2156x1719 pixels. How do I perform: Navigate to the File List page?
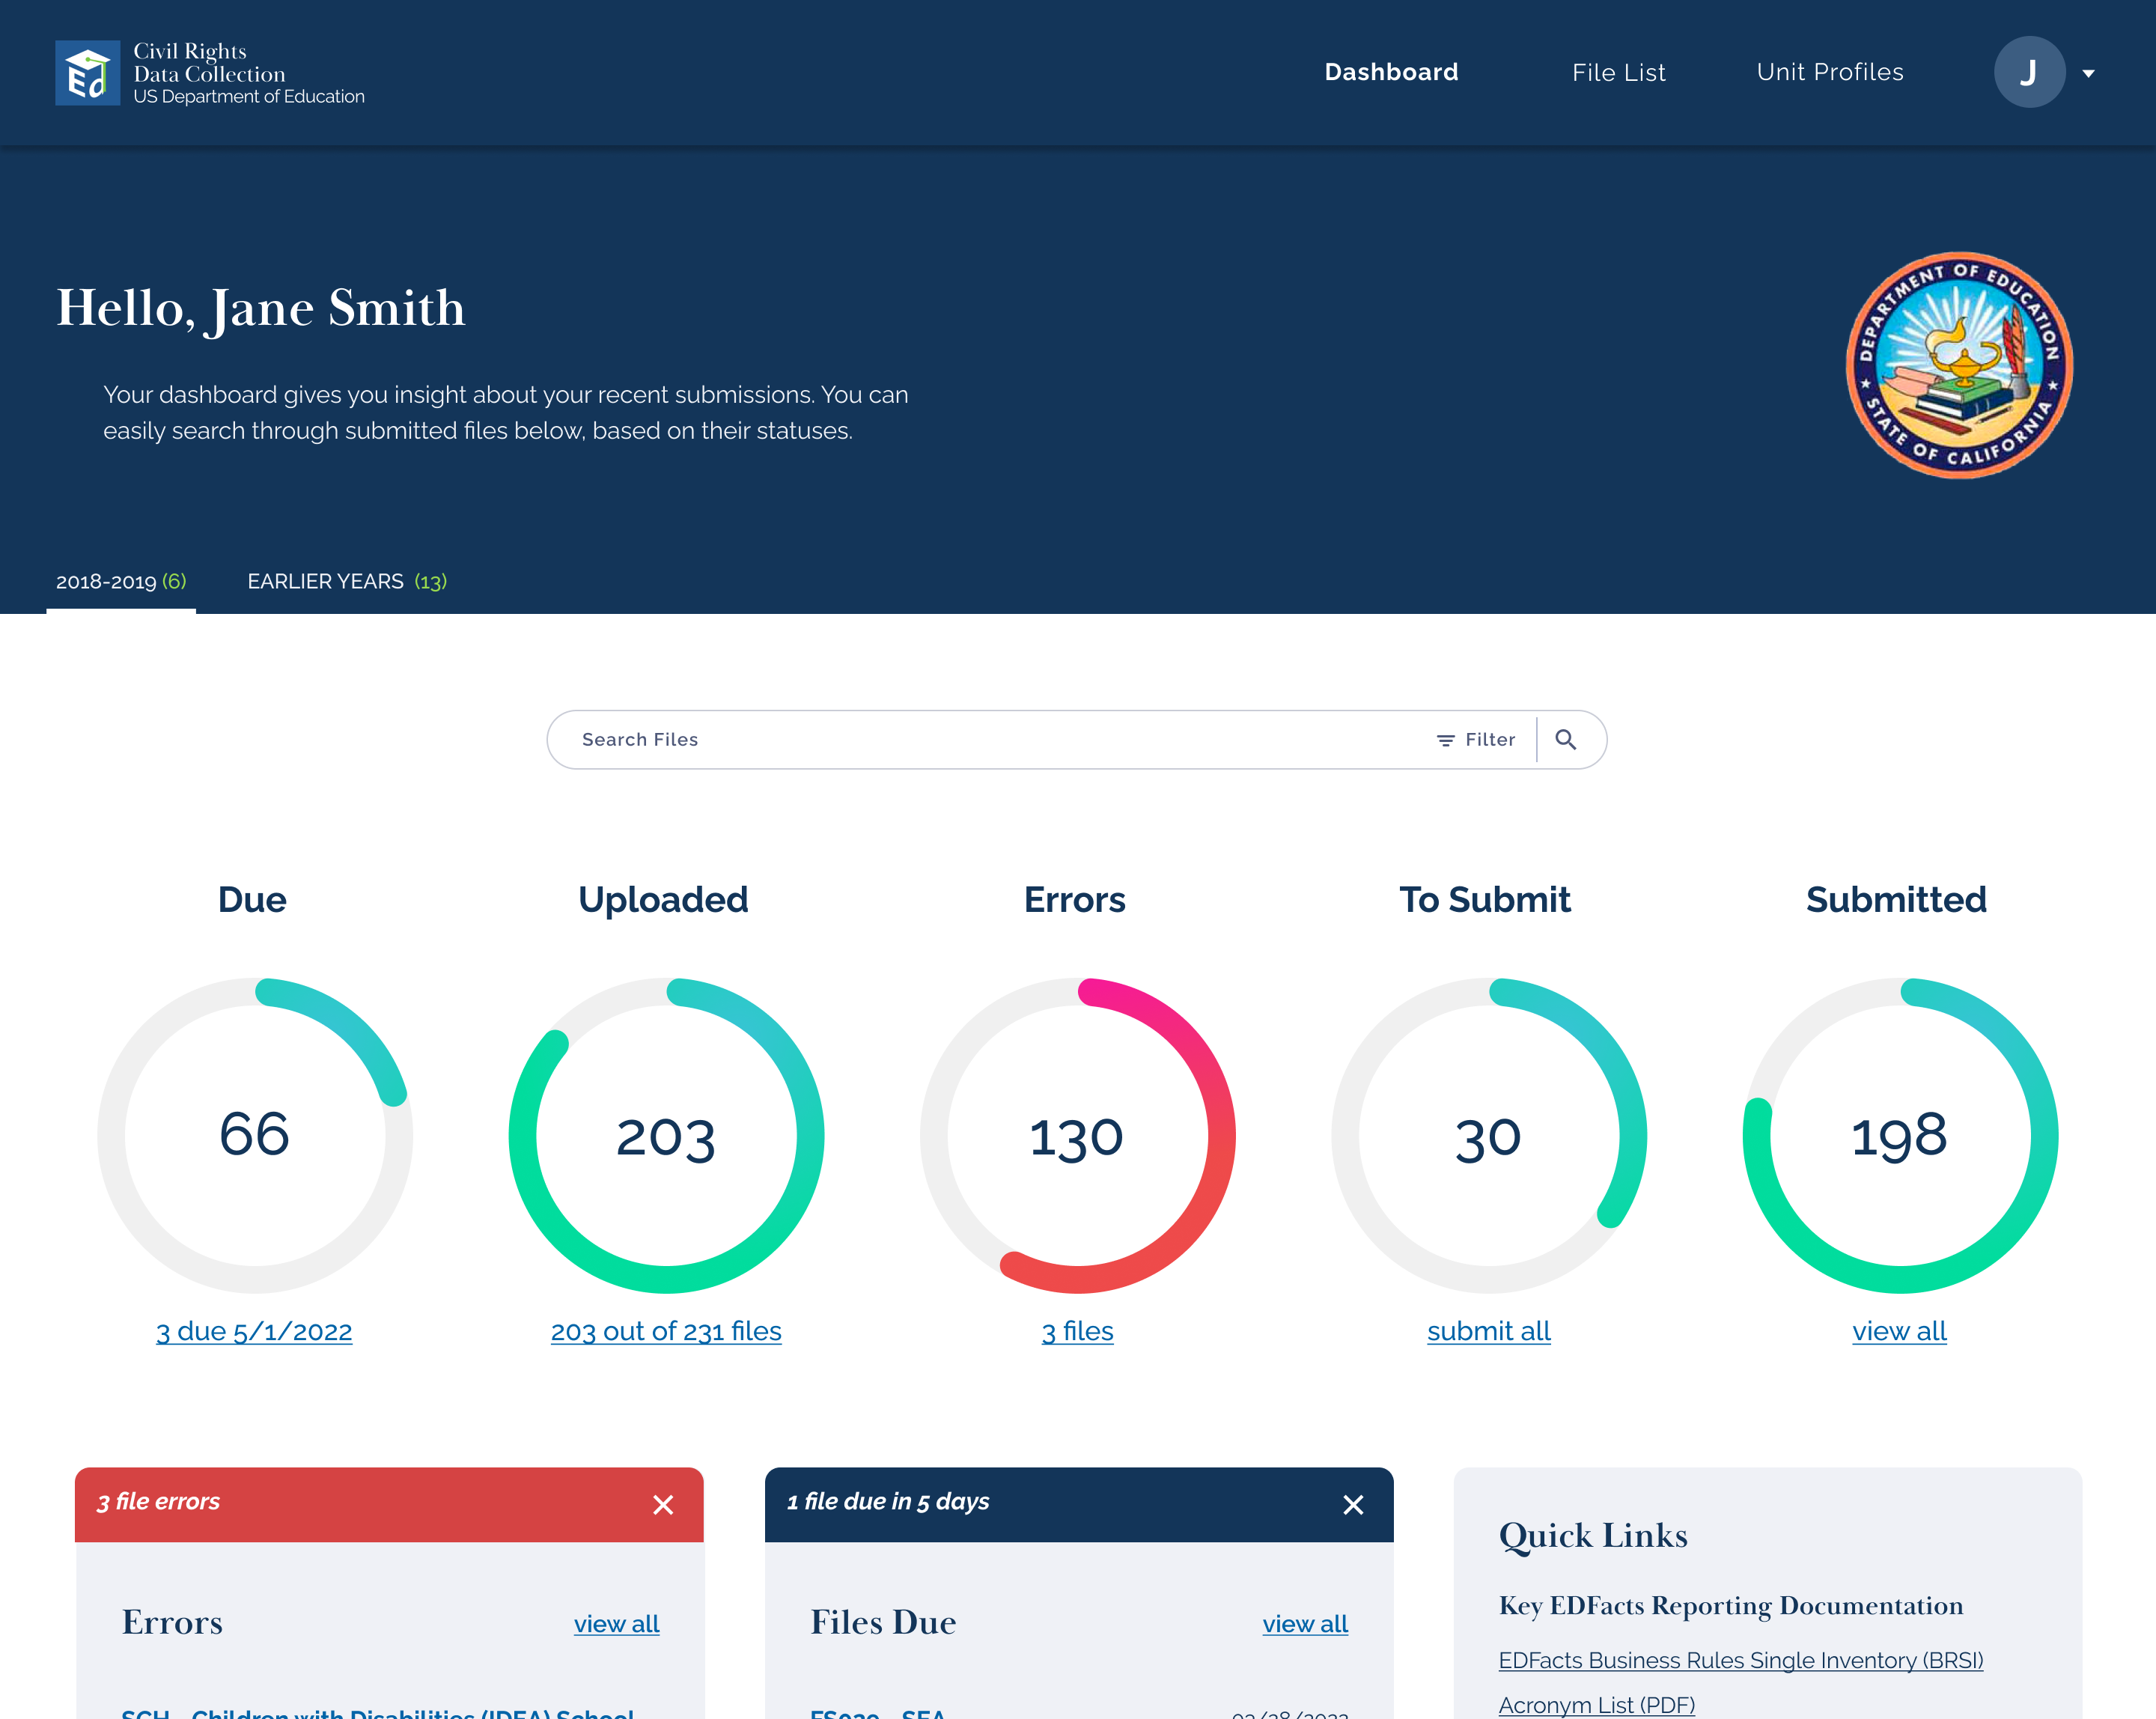1618,71
